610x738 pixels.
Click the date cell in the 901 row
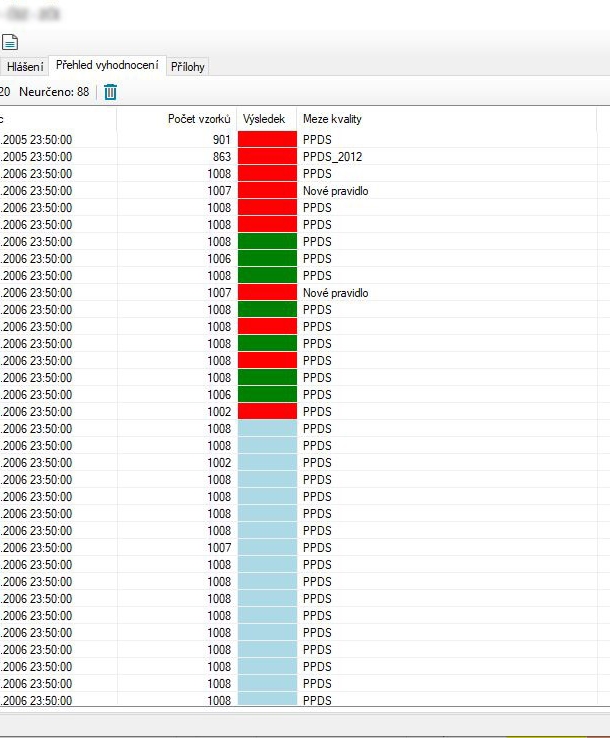click(58, 140)
